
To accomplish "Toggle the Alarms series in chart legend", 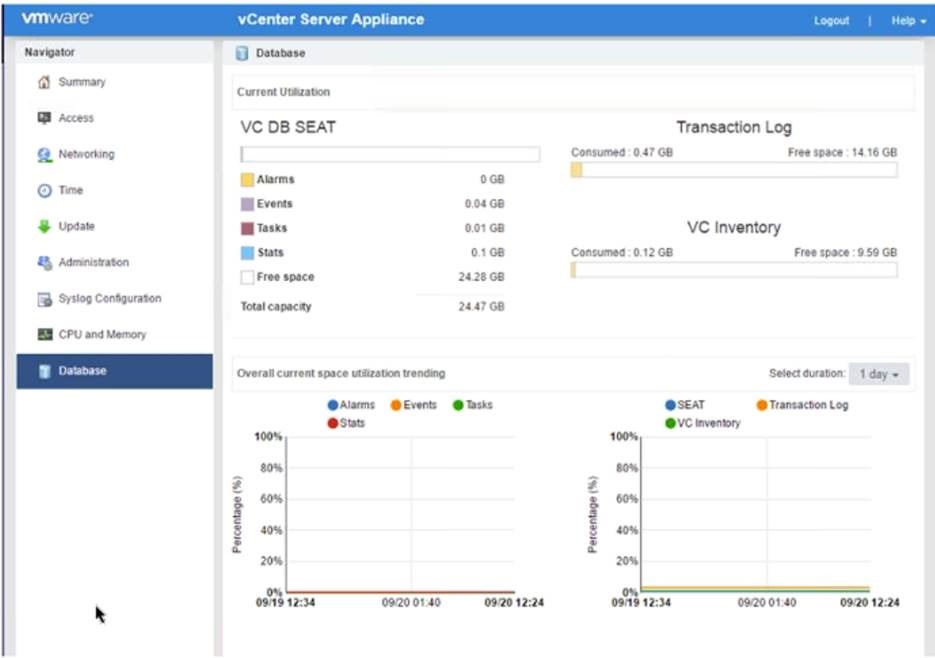I will 350,405.
